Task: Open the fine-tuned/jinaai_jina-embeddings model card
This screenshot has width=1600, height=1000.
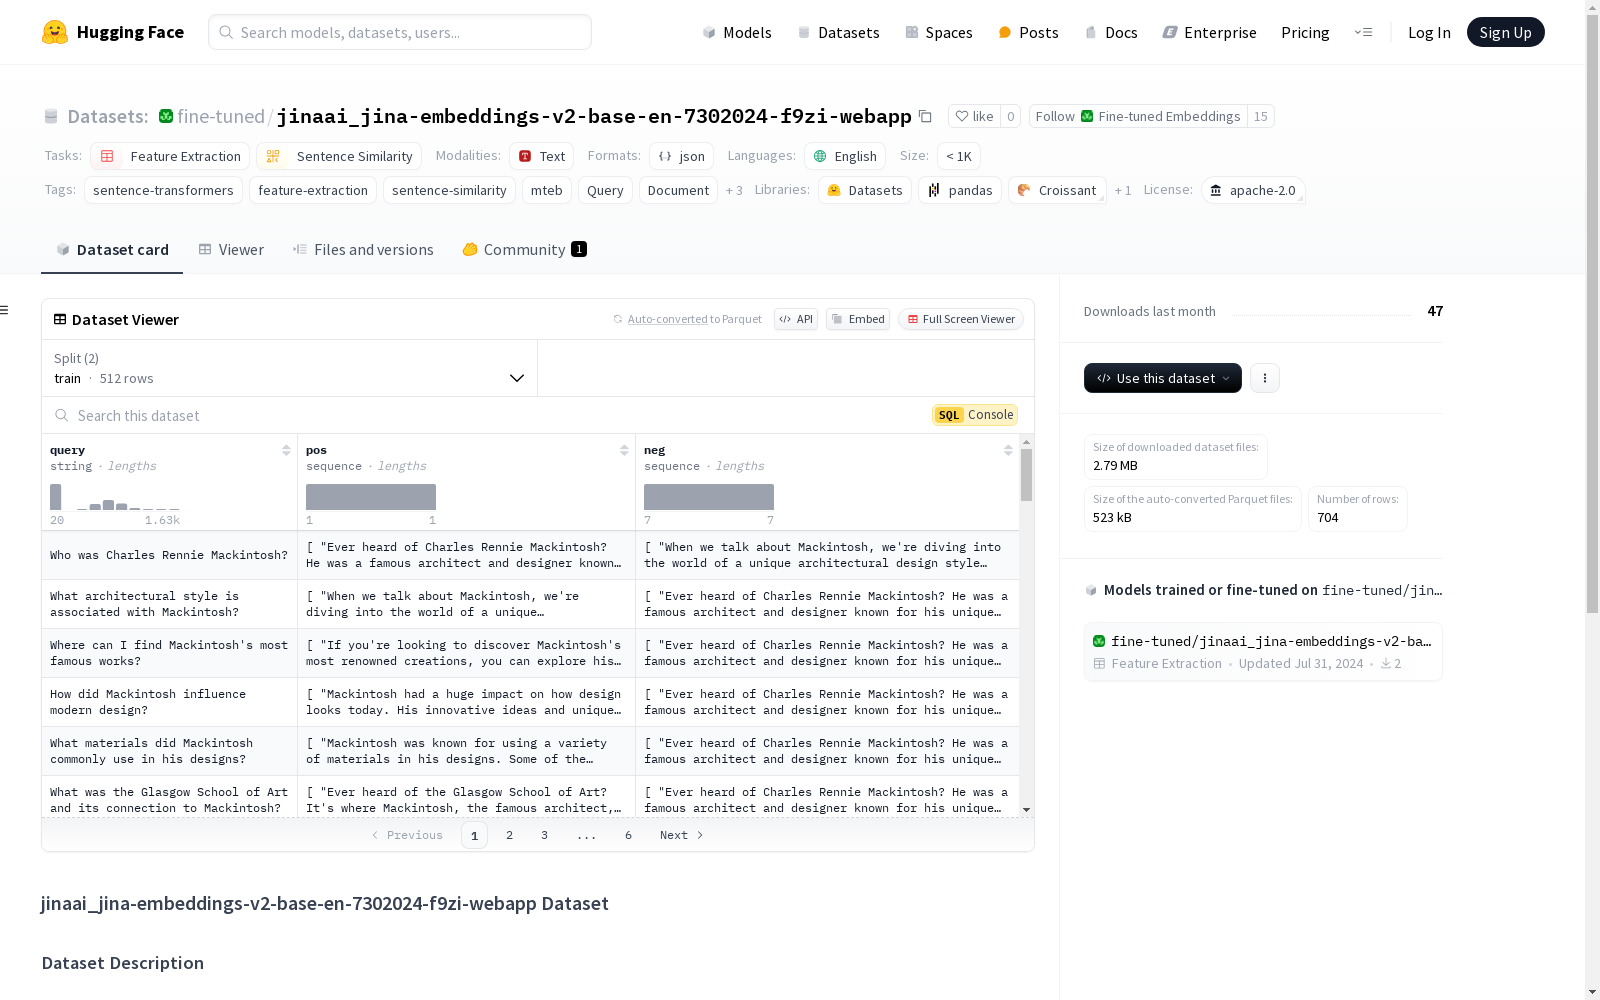Action: tap(1263, 651)
